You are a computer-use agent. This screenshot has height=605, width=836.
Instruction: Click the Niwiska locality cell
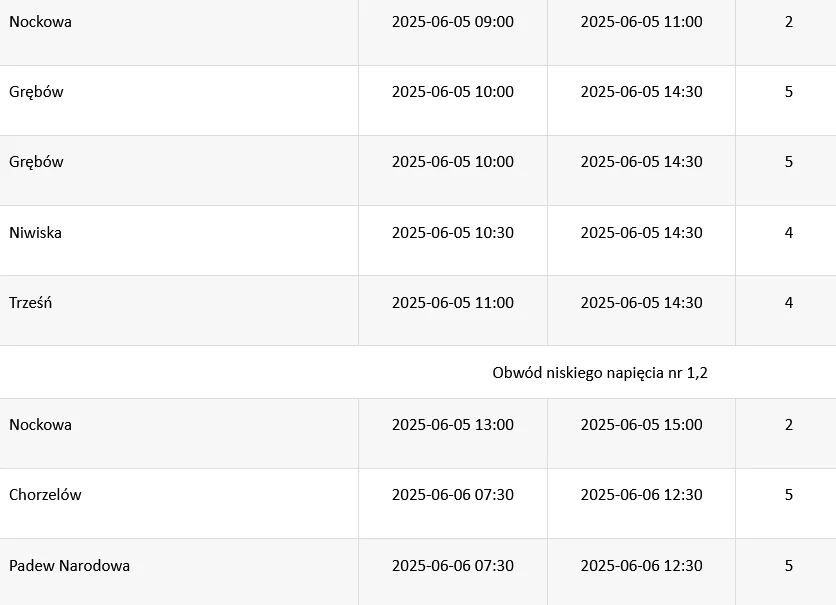coord(36,233)
